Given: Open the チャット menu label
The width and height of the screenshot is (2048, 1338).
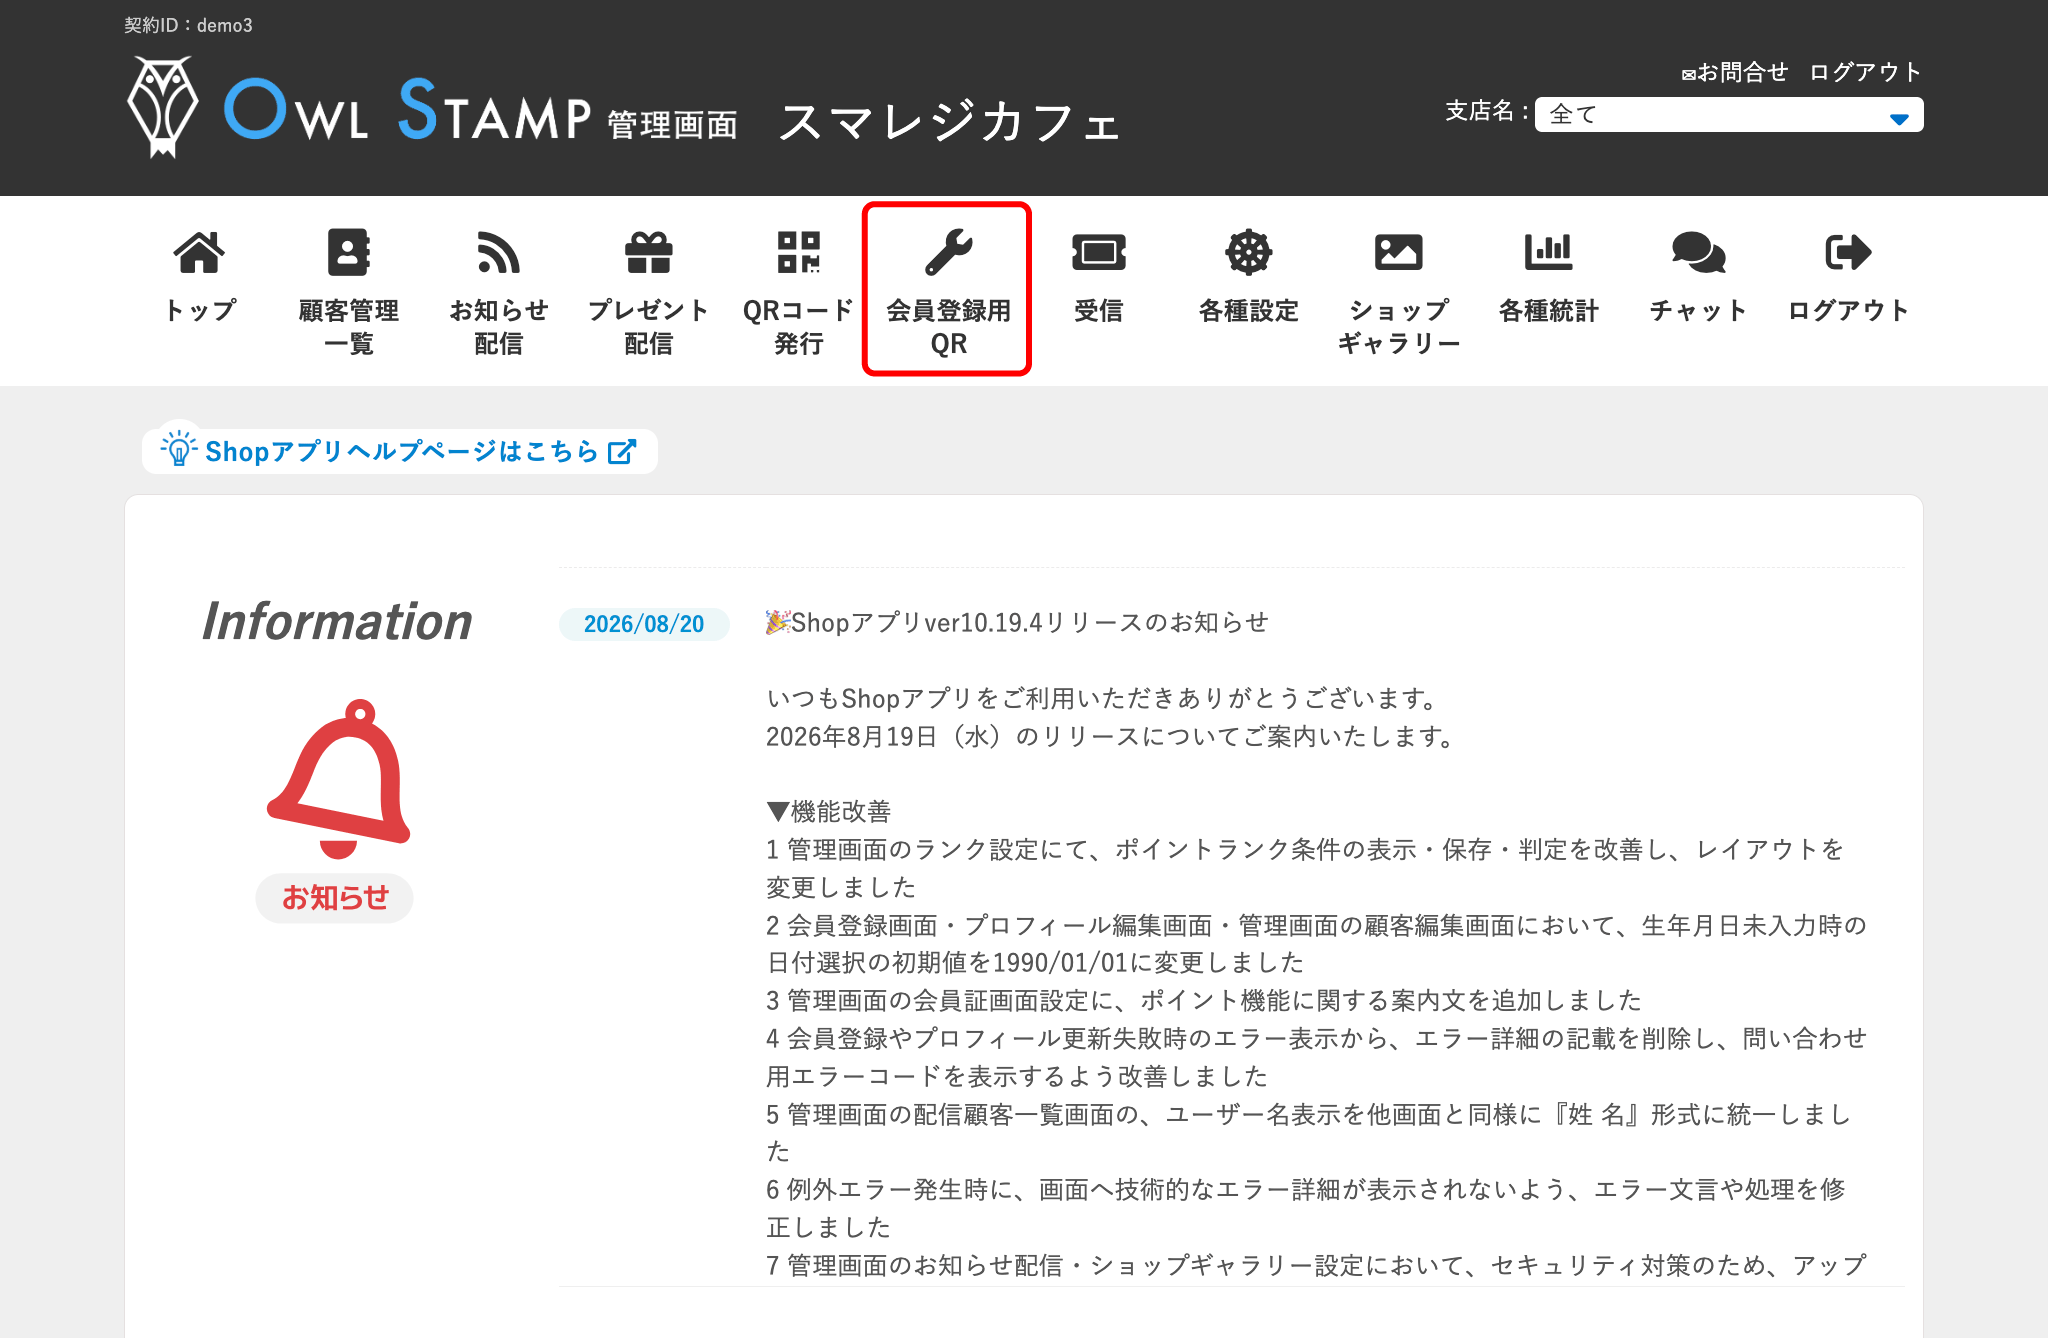Looking at the screenshot, I should pyautogui.click(x=1698, y=310).
